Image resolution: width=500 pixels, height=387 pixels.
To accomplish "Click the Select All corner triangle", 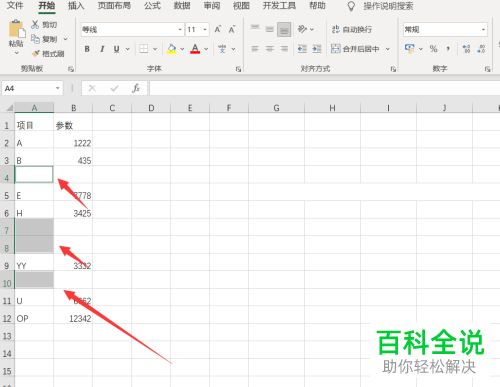I will (9, 108).
